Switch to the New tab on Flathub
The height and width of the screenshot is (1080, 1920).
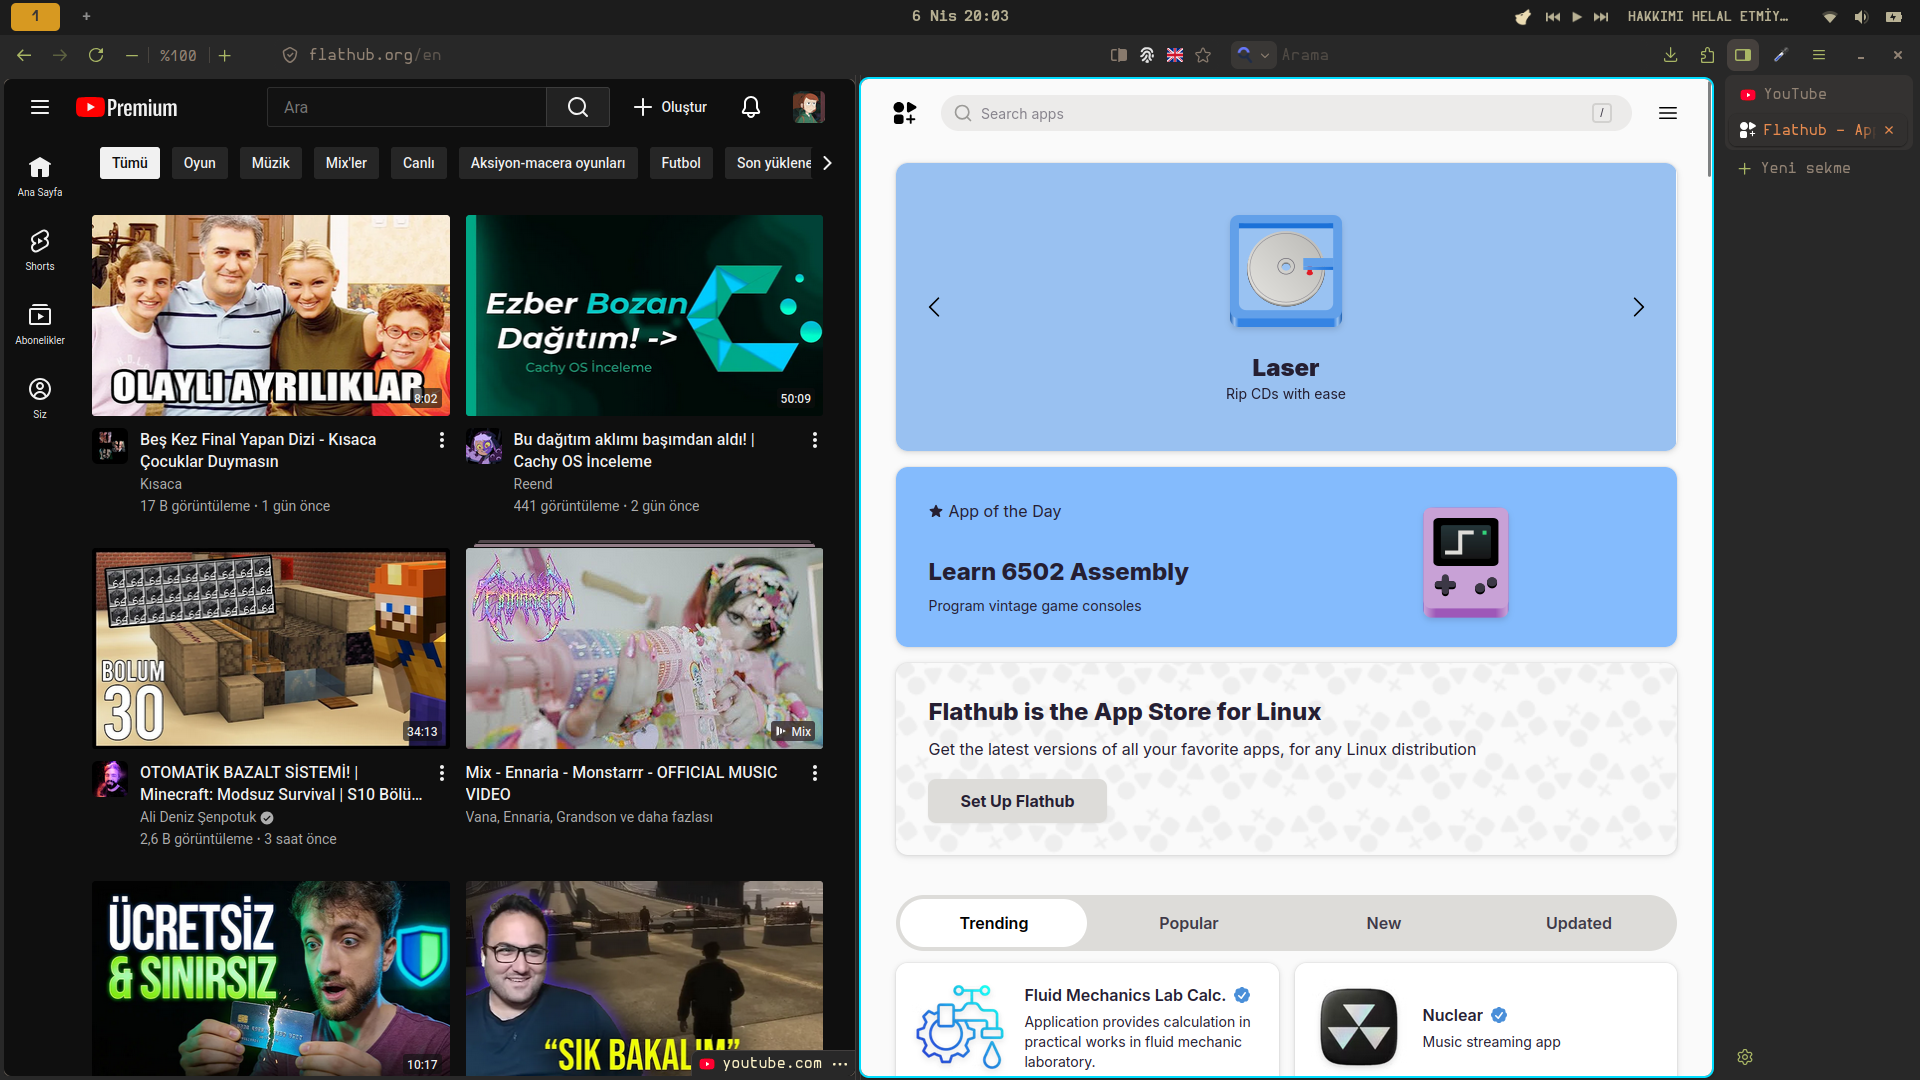[1384, 923]
